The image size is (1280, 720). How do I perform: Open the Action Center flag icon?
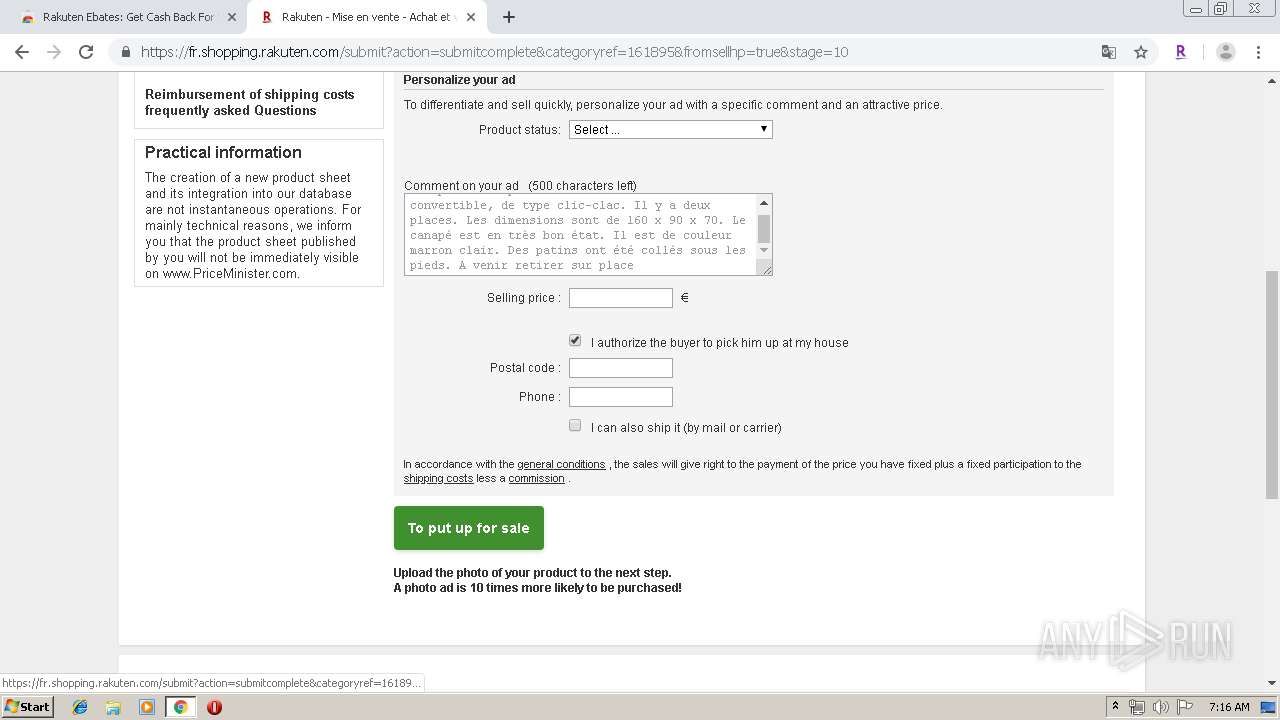point(1184,707)
